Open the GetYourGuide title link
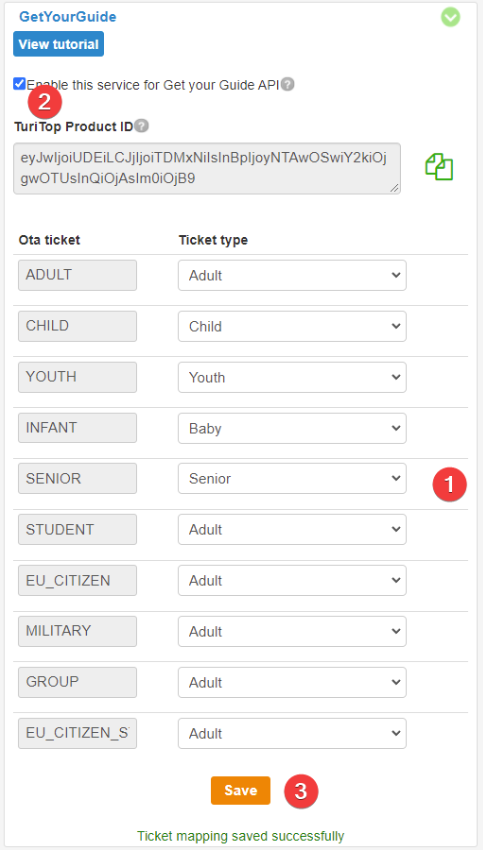The width and height of the screenshot is (483, 850). point(68,17)
